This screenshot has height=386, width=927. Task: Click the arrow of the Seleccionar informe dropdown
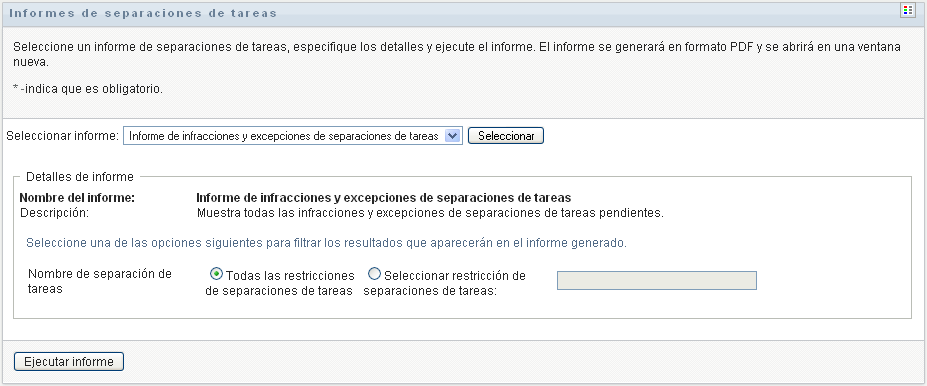coord(452,136)
